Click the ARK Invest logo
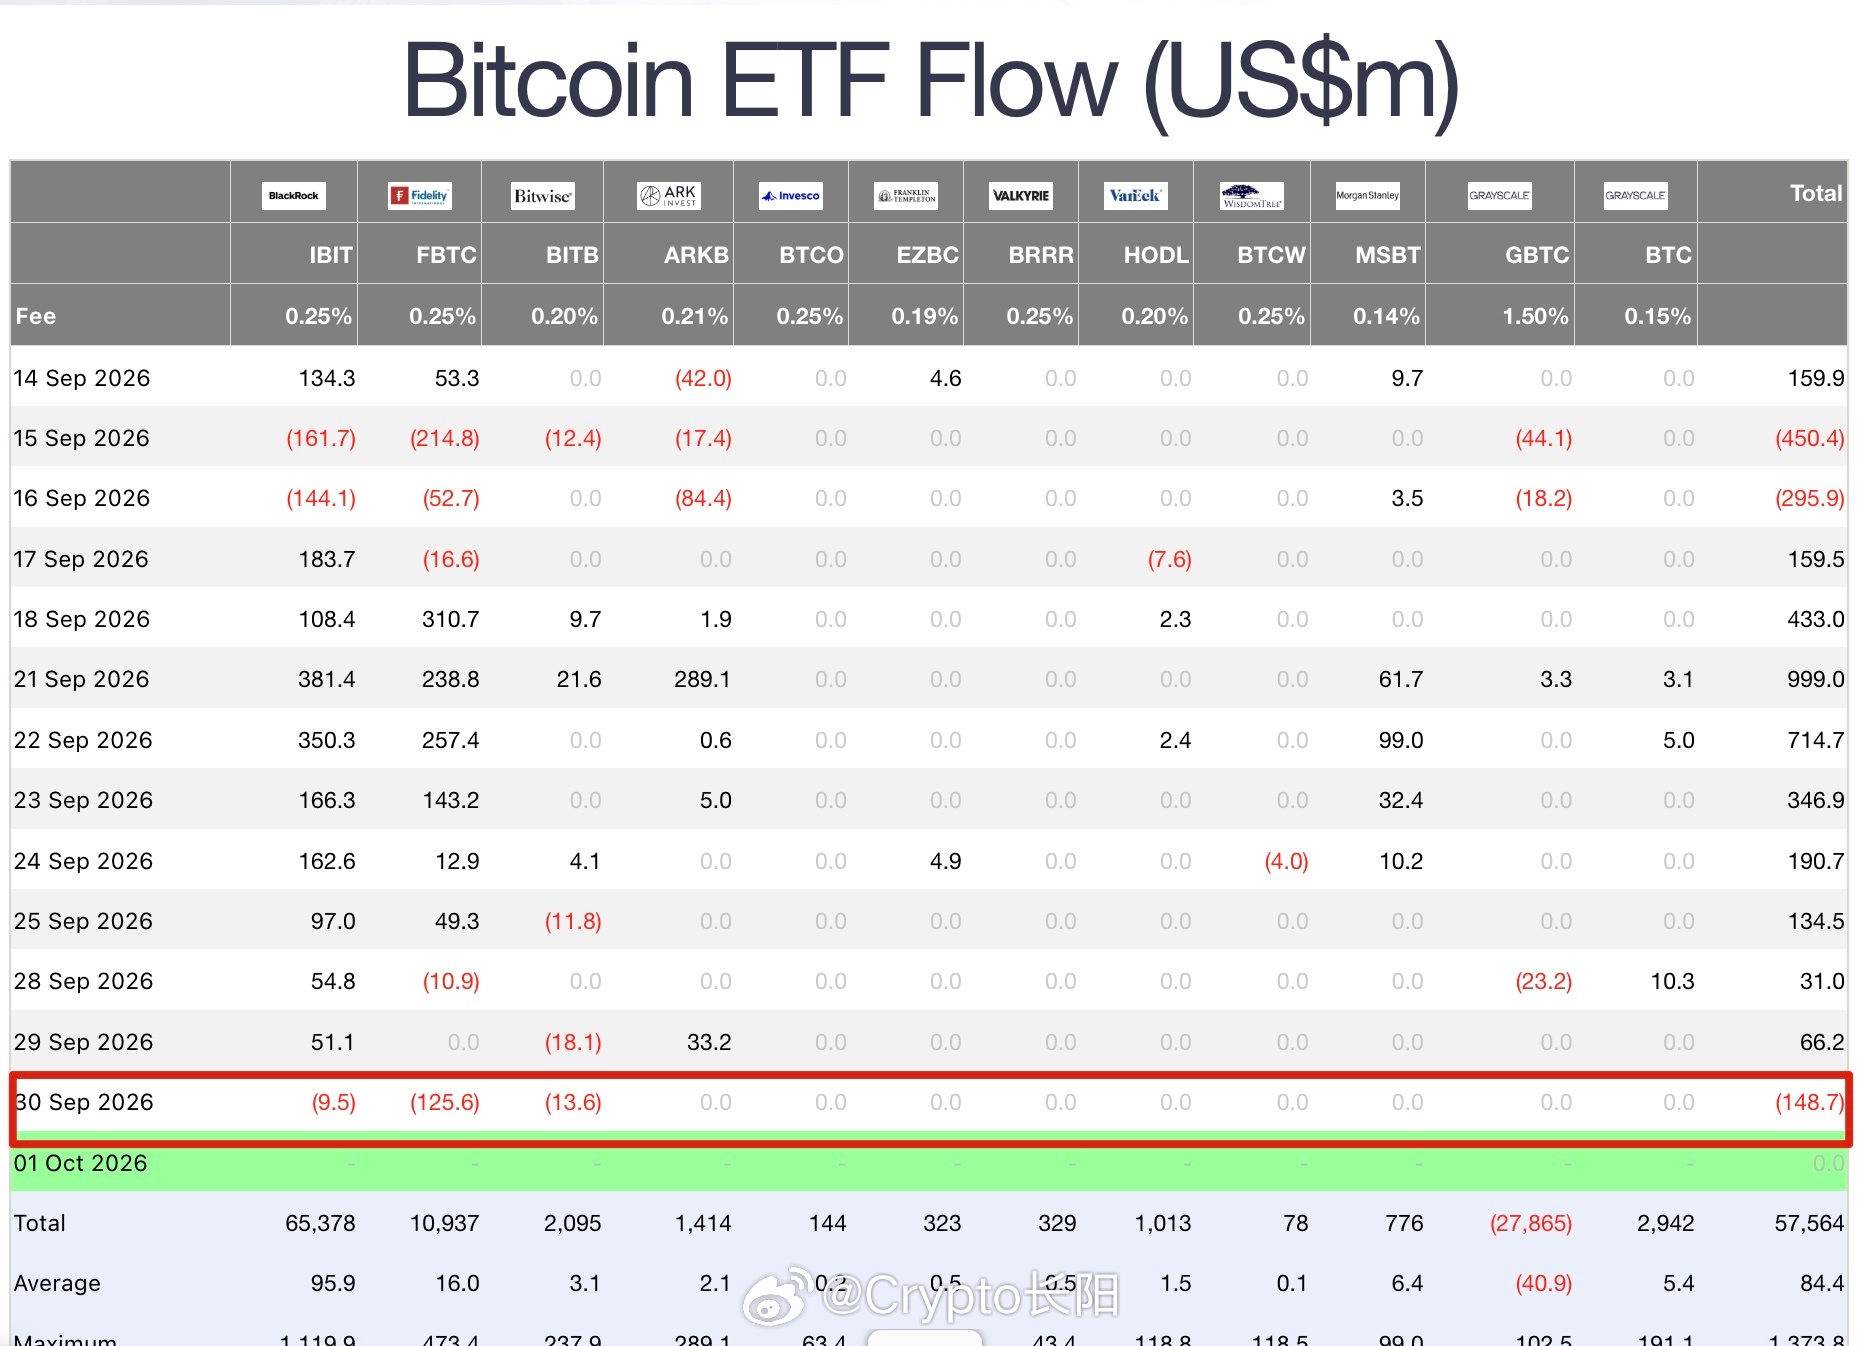 669,195
